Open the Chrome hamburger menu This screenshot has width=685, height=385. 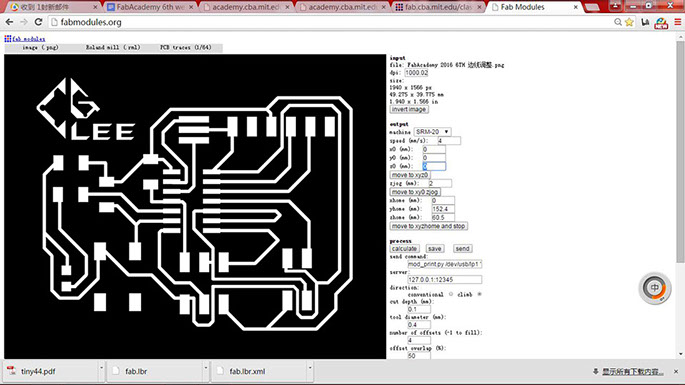(678, 22)
